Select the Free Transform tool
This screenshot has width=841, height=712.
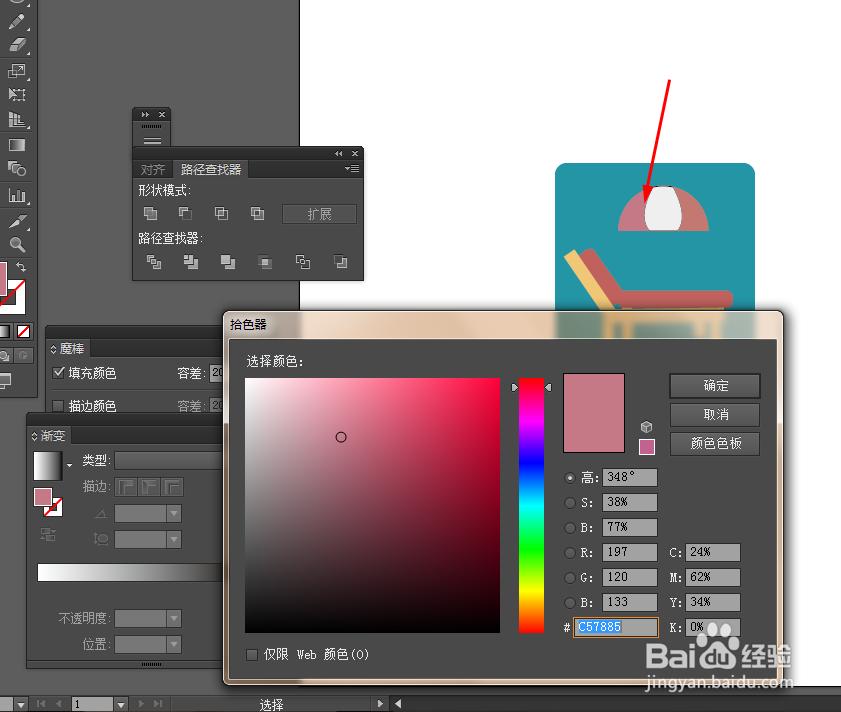pos(17,95)
